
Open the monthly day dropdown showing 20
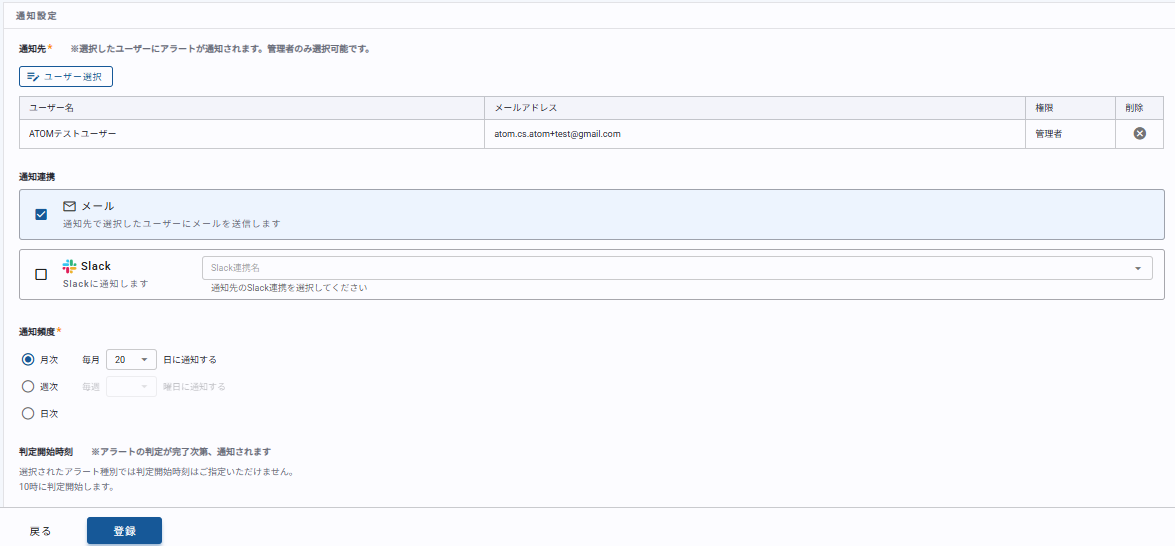coord(131,360)
